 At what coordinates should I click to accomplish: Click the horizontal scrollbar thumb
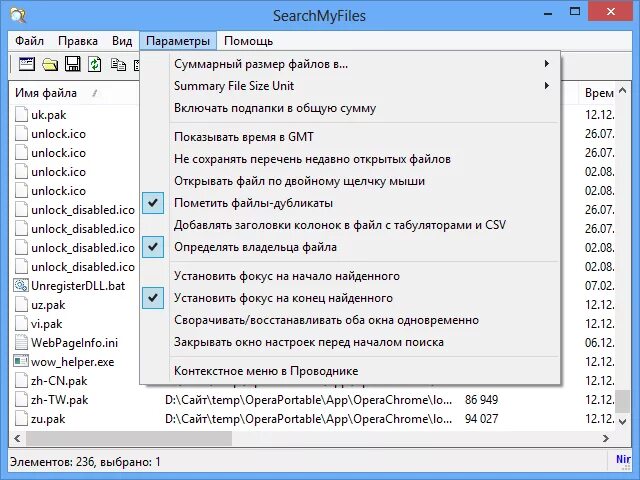pyautogui.click(x=129, y=438)
